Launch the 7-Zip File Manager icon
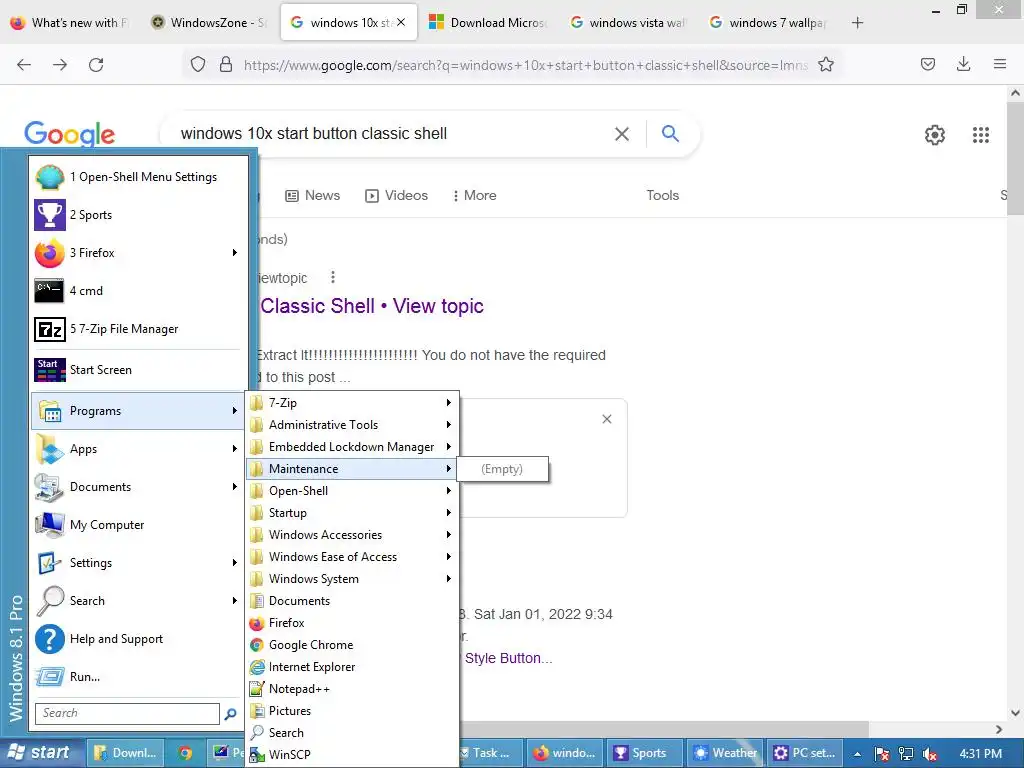The width and height of the screenshot is (1024, 768). [x=50, y=329]
